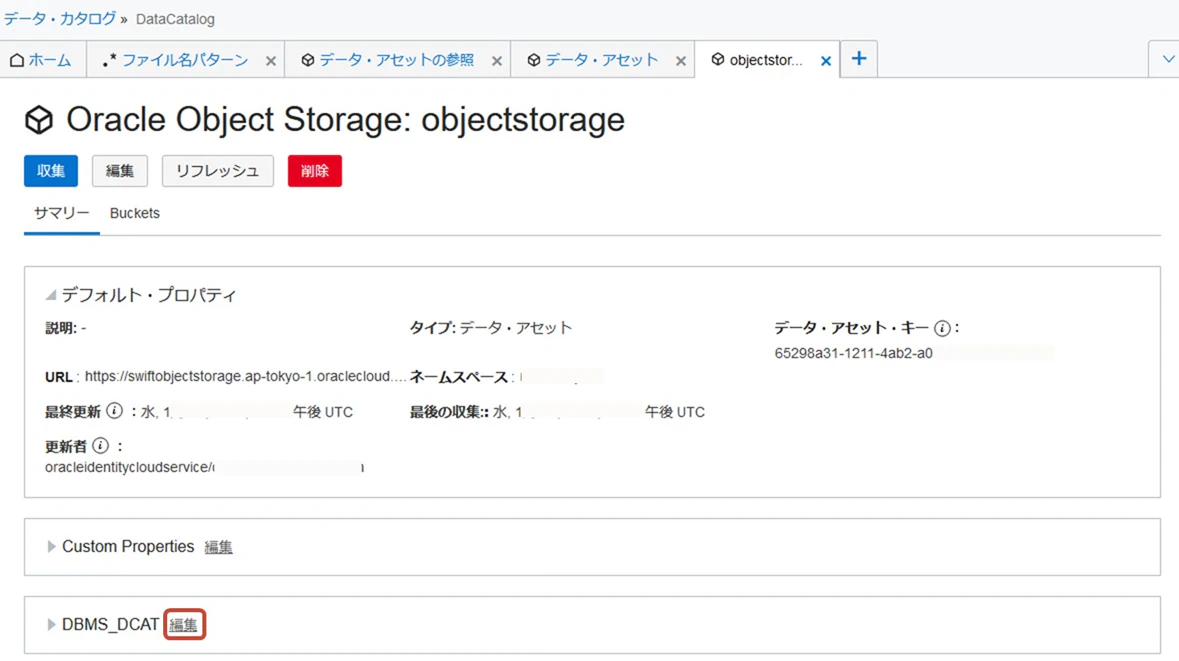
Task: Switch to the データ・アセットの参照 tab
Action: 396,60
